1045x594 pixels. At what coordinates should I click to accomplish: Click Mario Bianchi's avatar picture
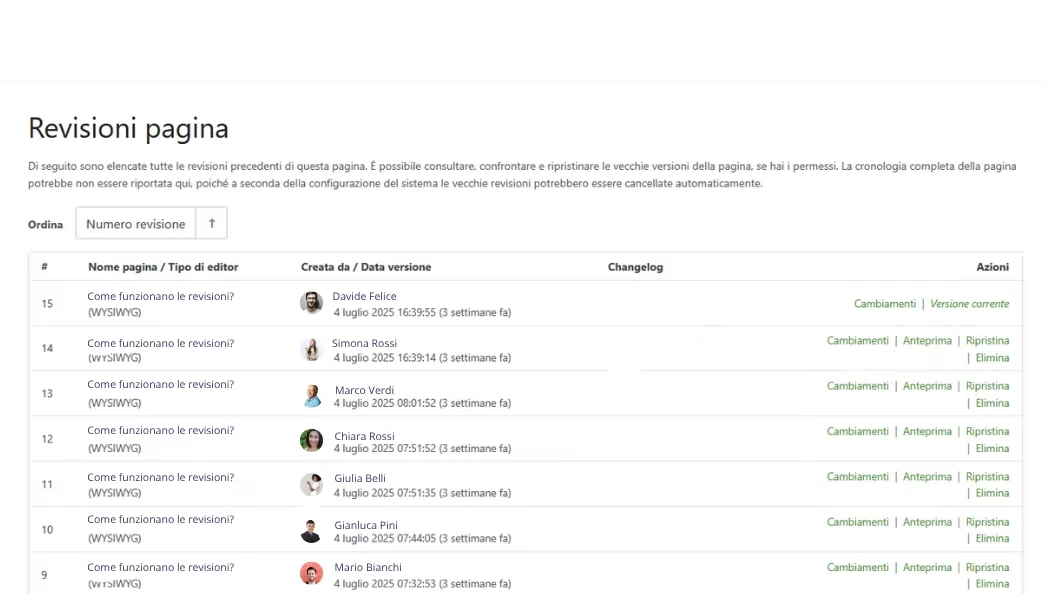point(312,574)
